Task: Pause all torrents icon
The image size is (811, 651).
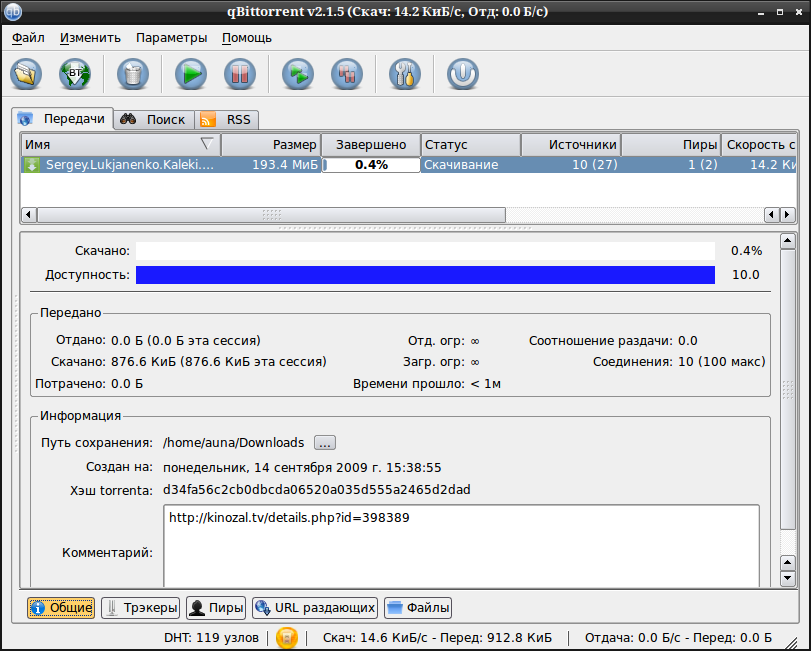Action: pyautogui.click(x=347, y=74)
